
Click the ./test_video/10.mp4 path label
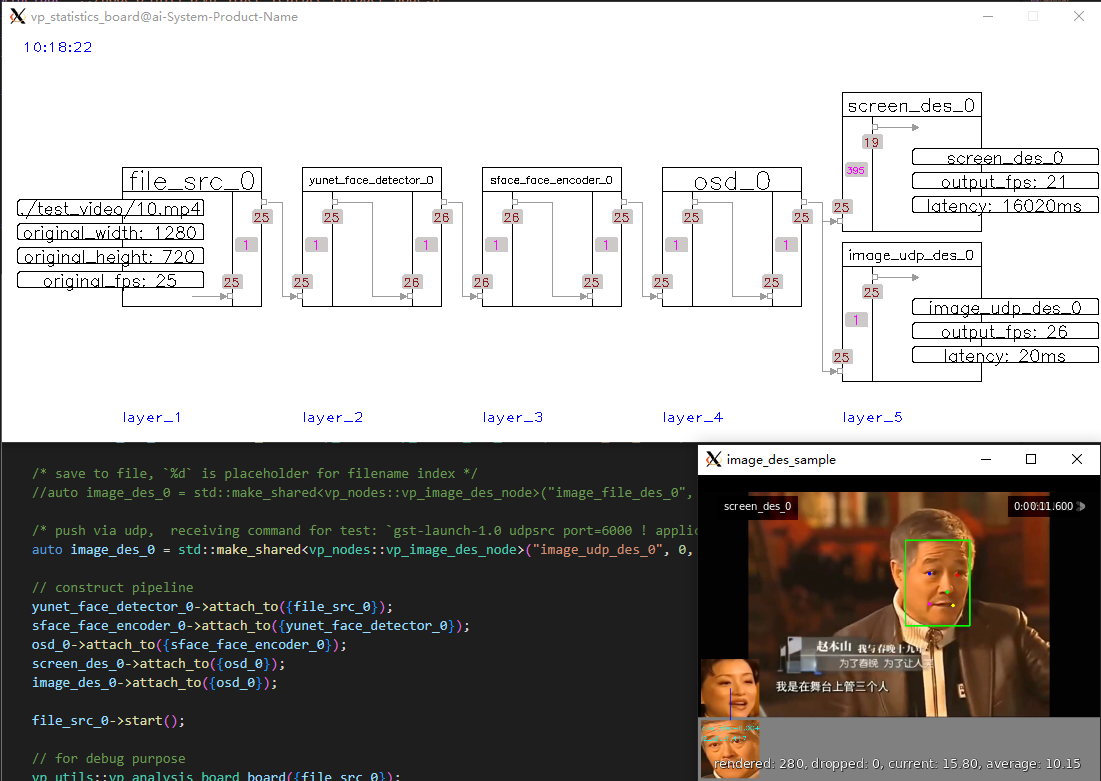[x=111, y=209]
